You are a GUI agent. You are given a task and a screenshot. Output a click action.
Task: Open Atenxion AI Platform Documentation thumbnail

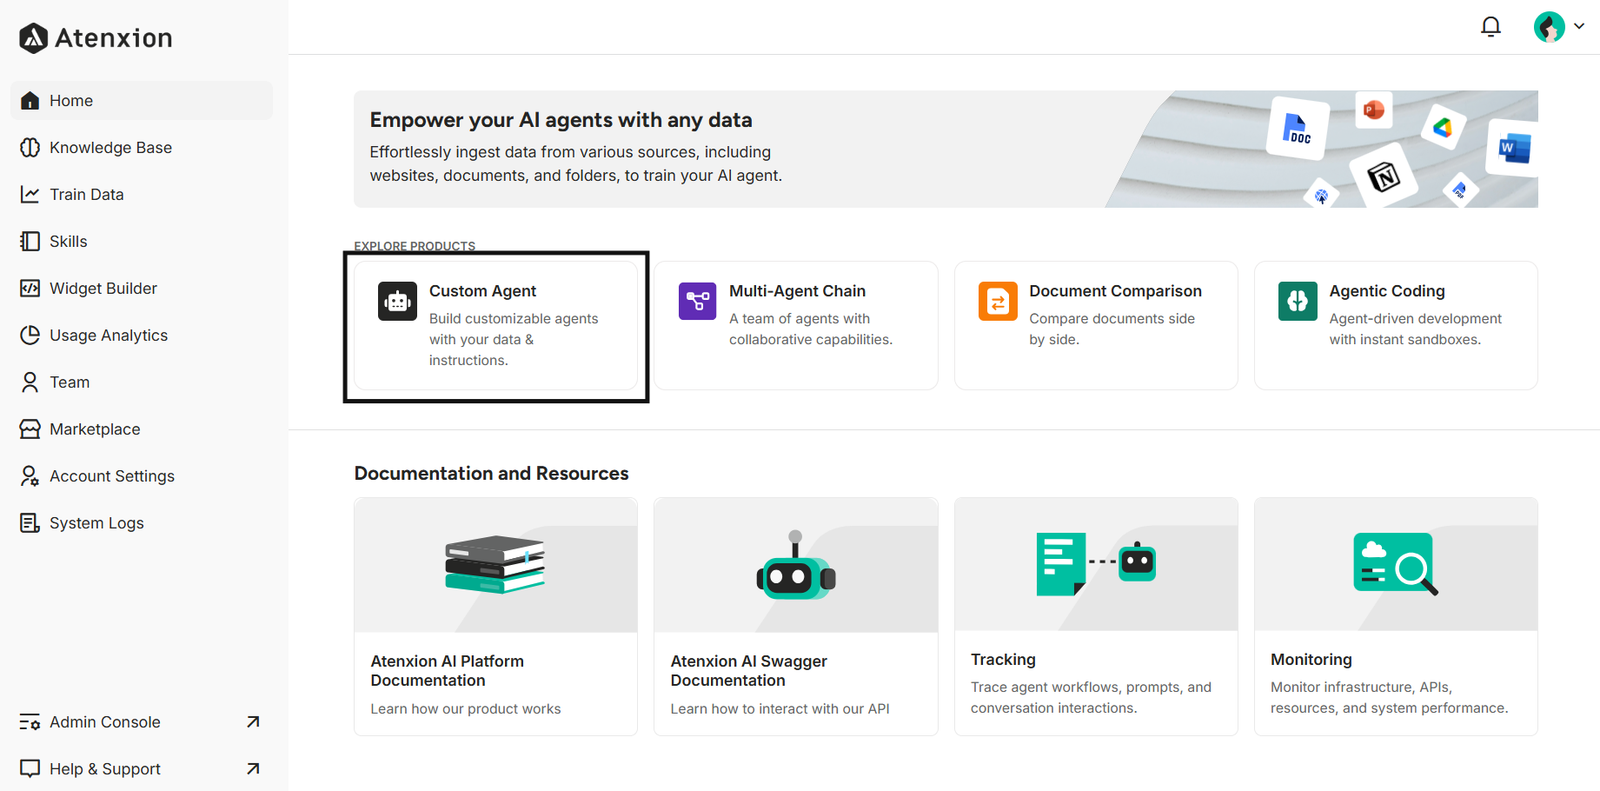click(496, 565)
